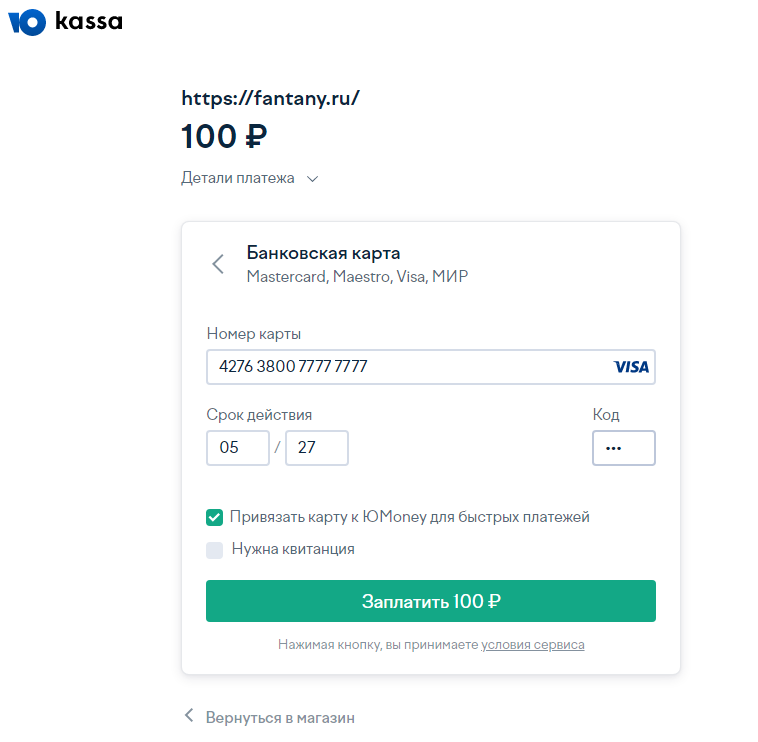This screenshot has height=742, width=758.
Task: Select the expiry month field showing 05
Action: (237, 447)
